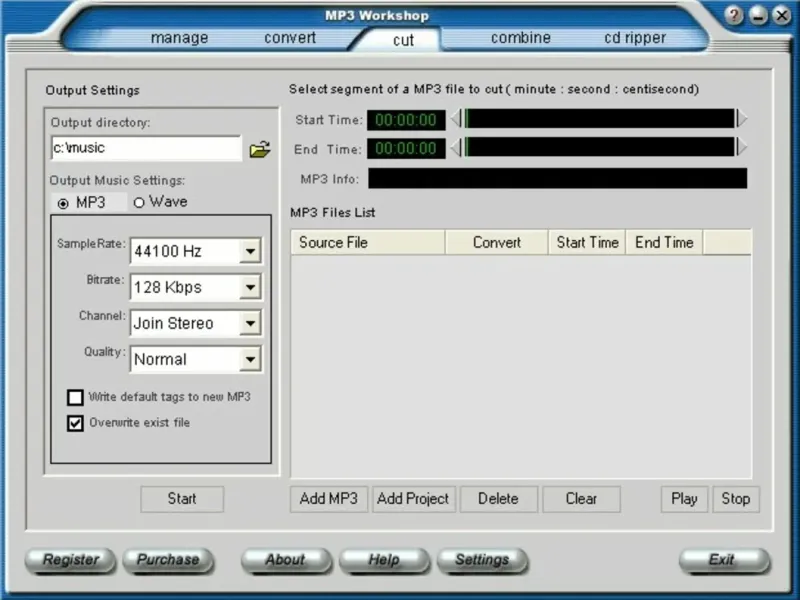Step End Time slider right with arrow
The image size is (800, 600).
click(742, 148)
